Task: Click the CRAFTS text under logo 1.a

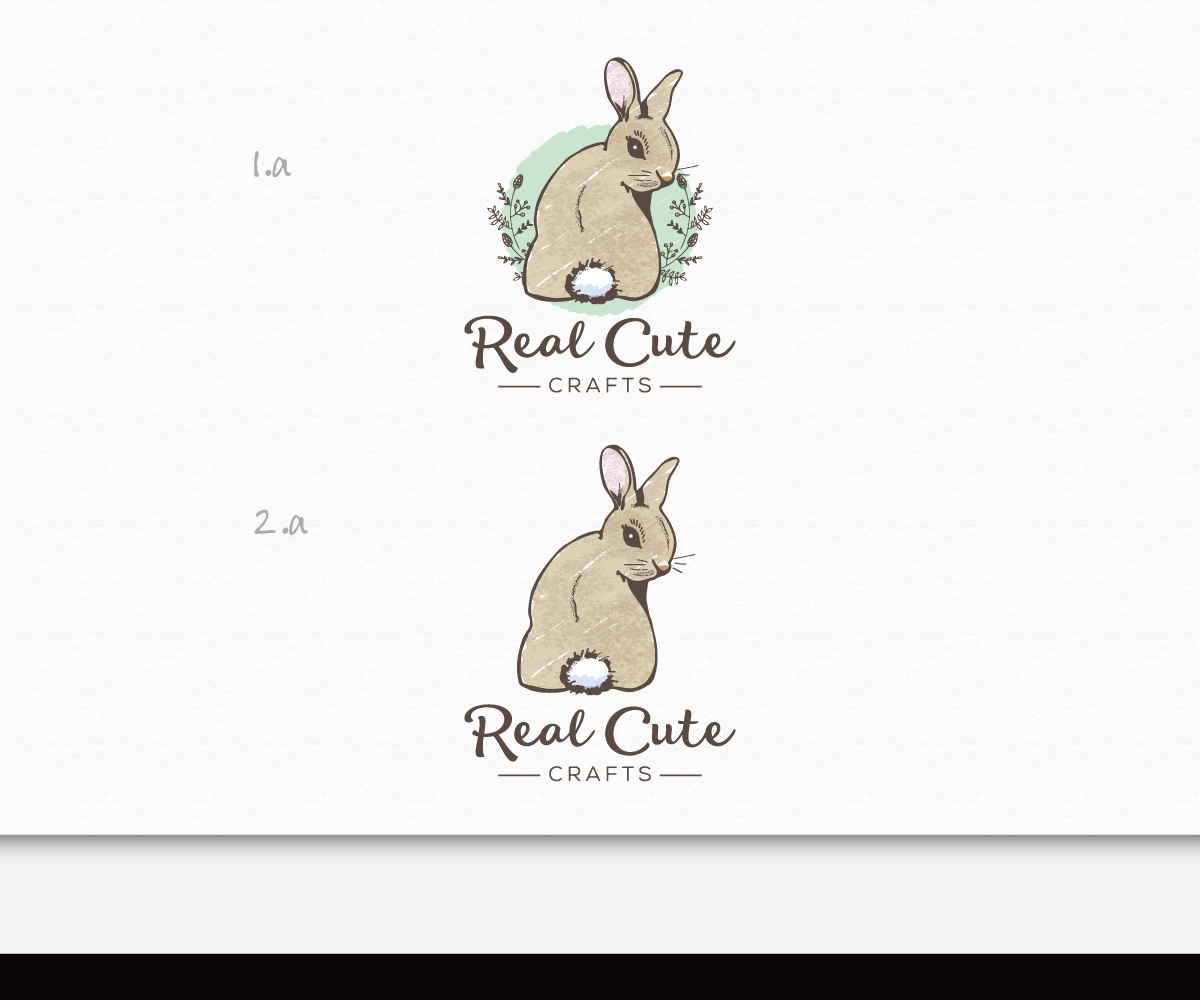Action: (x=601, y=383)
